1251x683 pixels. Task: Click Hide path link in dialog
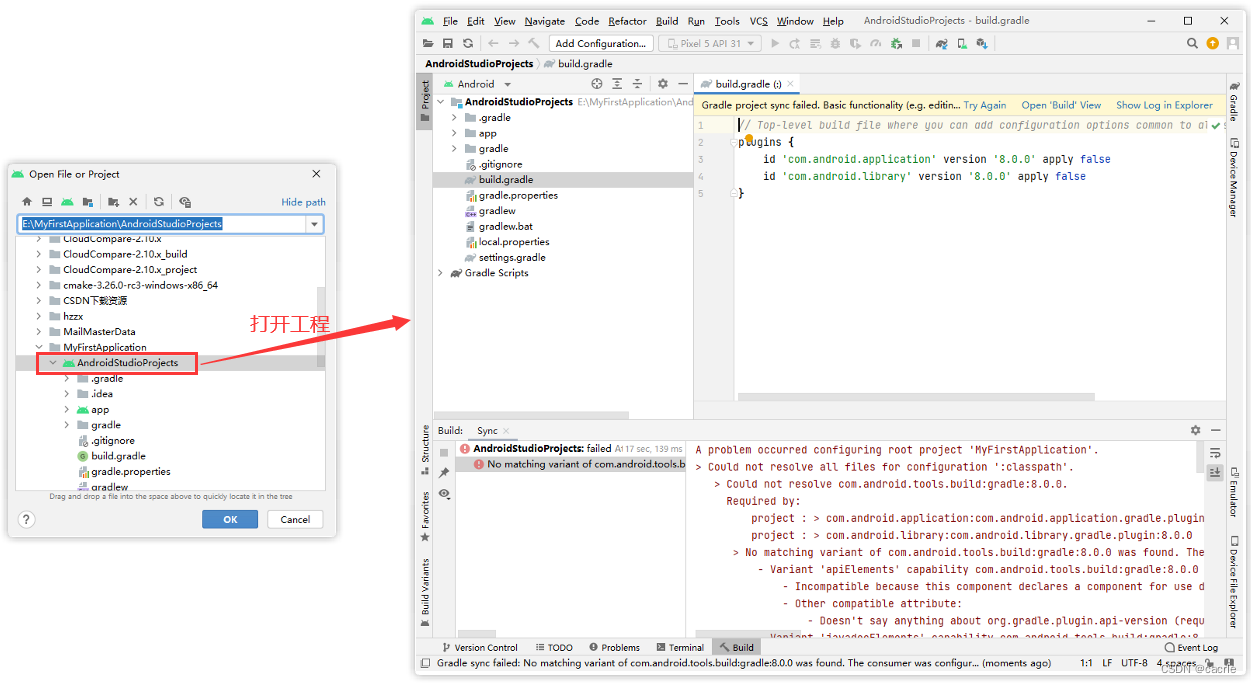pyautogui.click(x=303, y=202)
